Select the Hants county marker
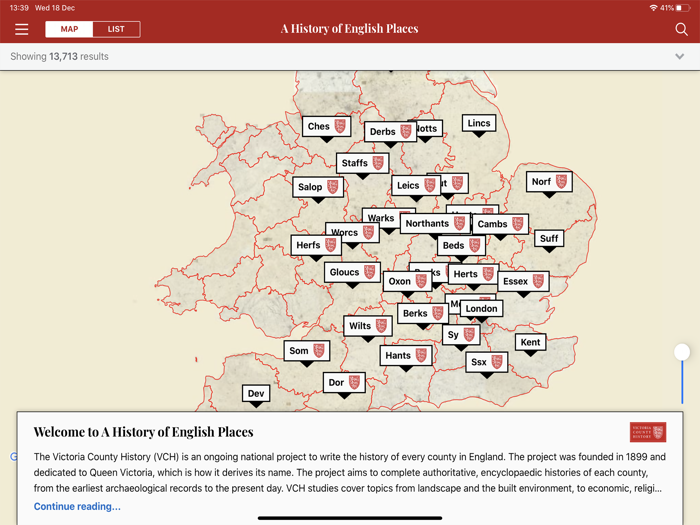 (406, 356)
